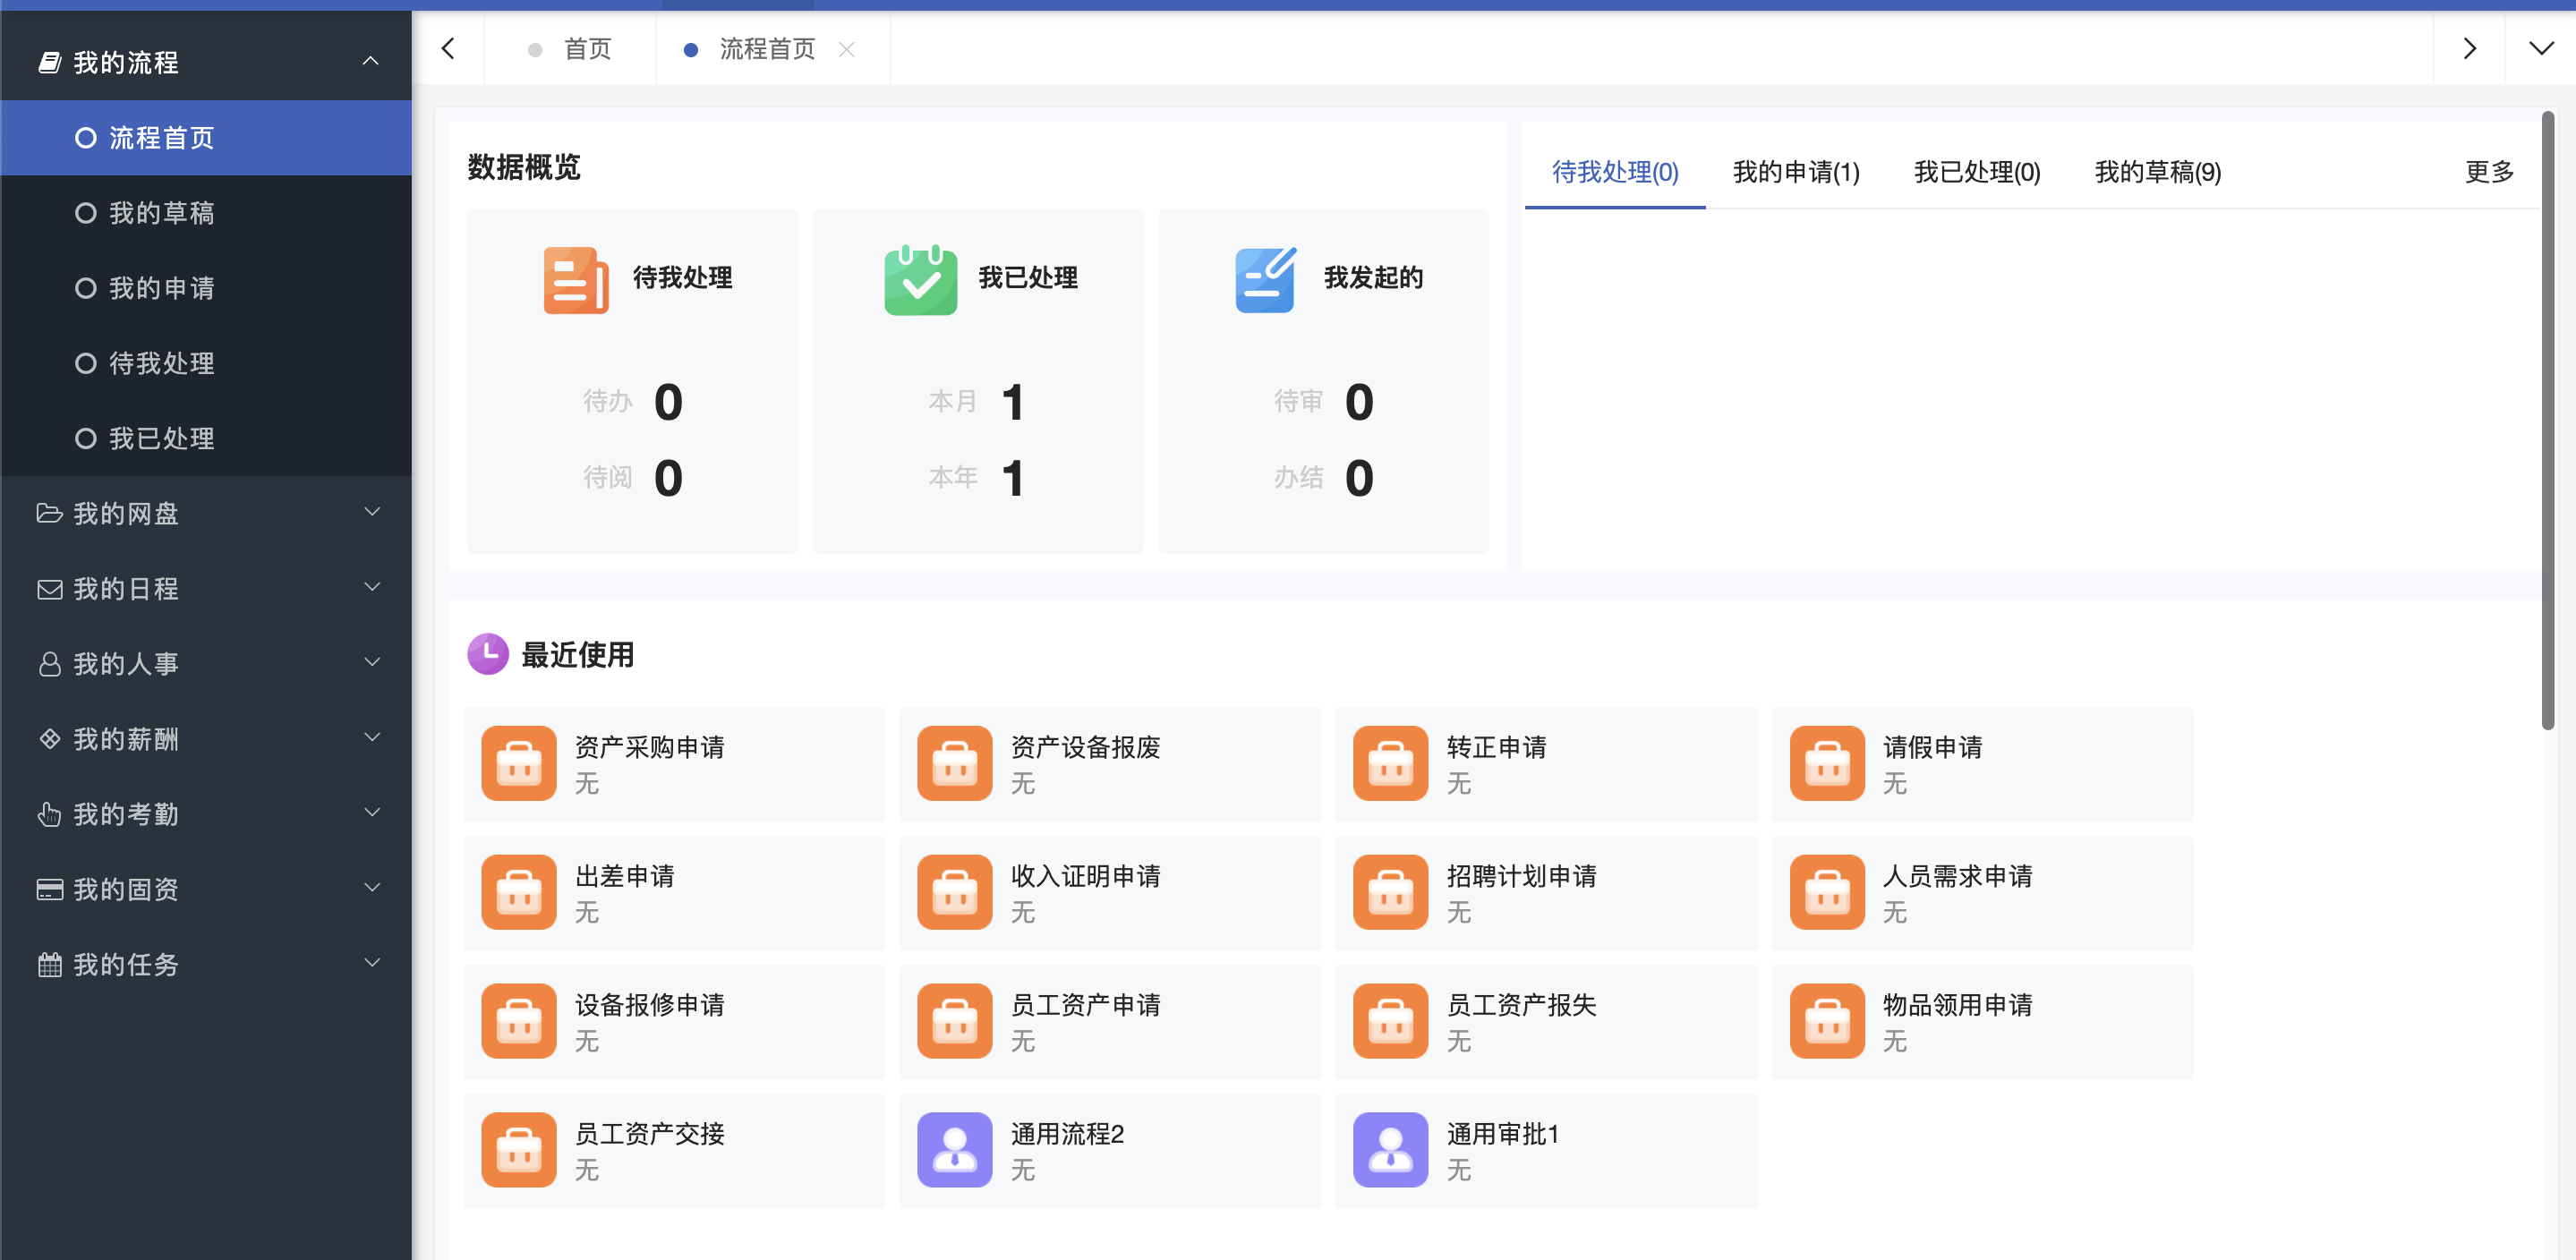The image size is (2576, 1260).
Task: Open the tab list dropdown arrow at top right
Action: (x=2541, y=48)
